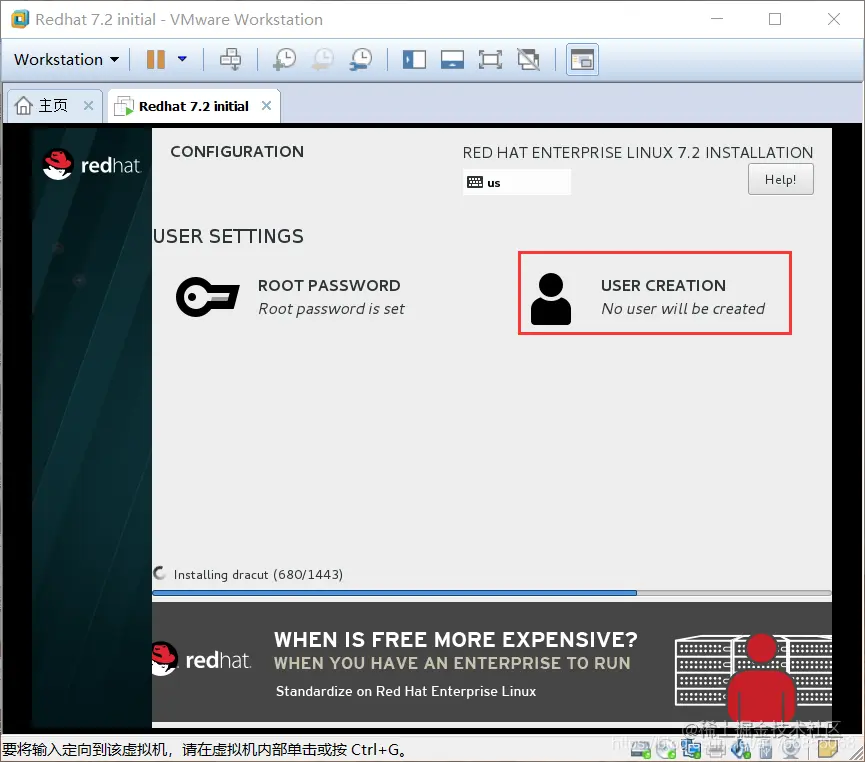Click the 'No user will be created' text

683,308
